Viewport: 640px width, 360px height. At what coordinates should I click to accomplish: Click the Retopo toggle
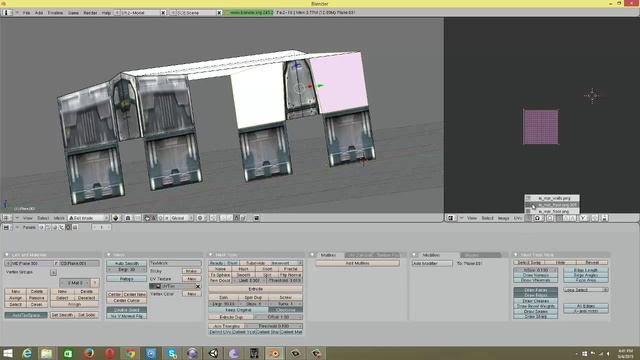coord(127,279)
